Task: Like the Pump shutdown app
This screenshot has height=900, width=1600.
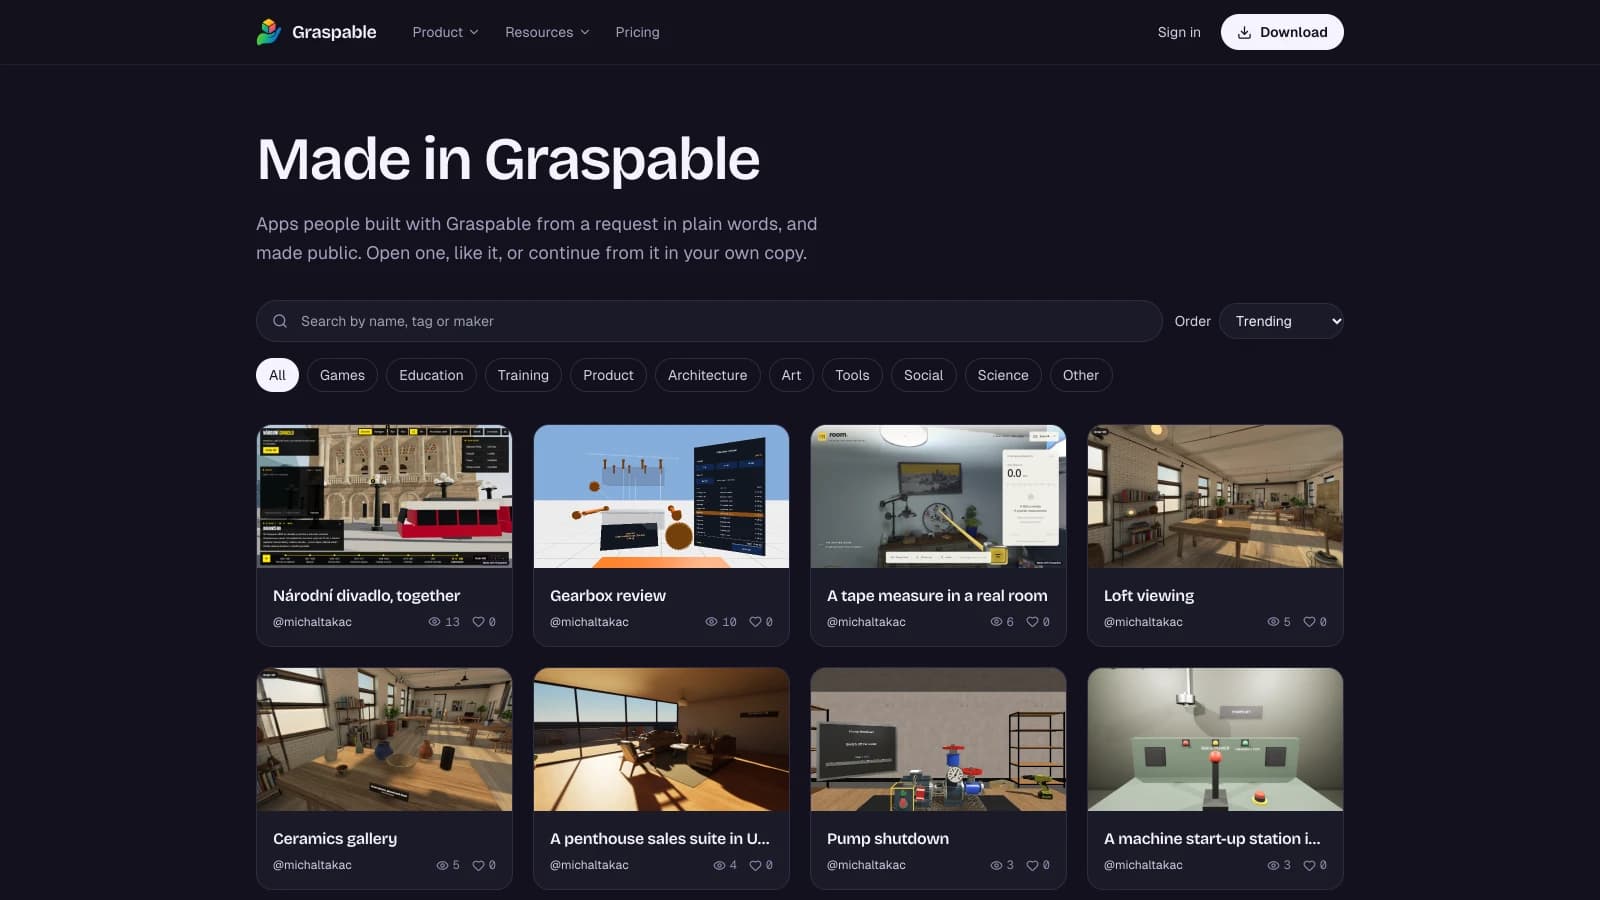Action: click(1032, 865)
